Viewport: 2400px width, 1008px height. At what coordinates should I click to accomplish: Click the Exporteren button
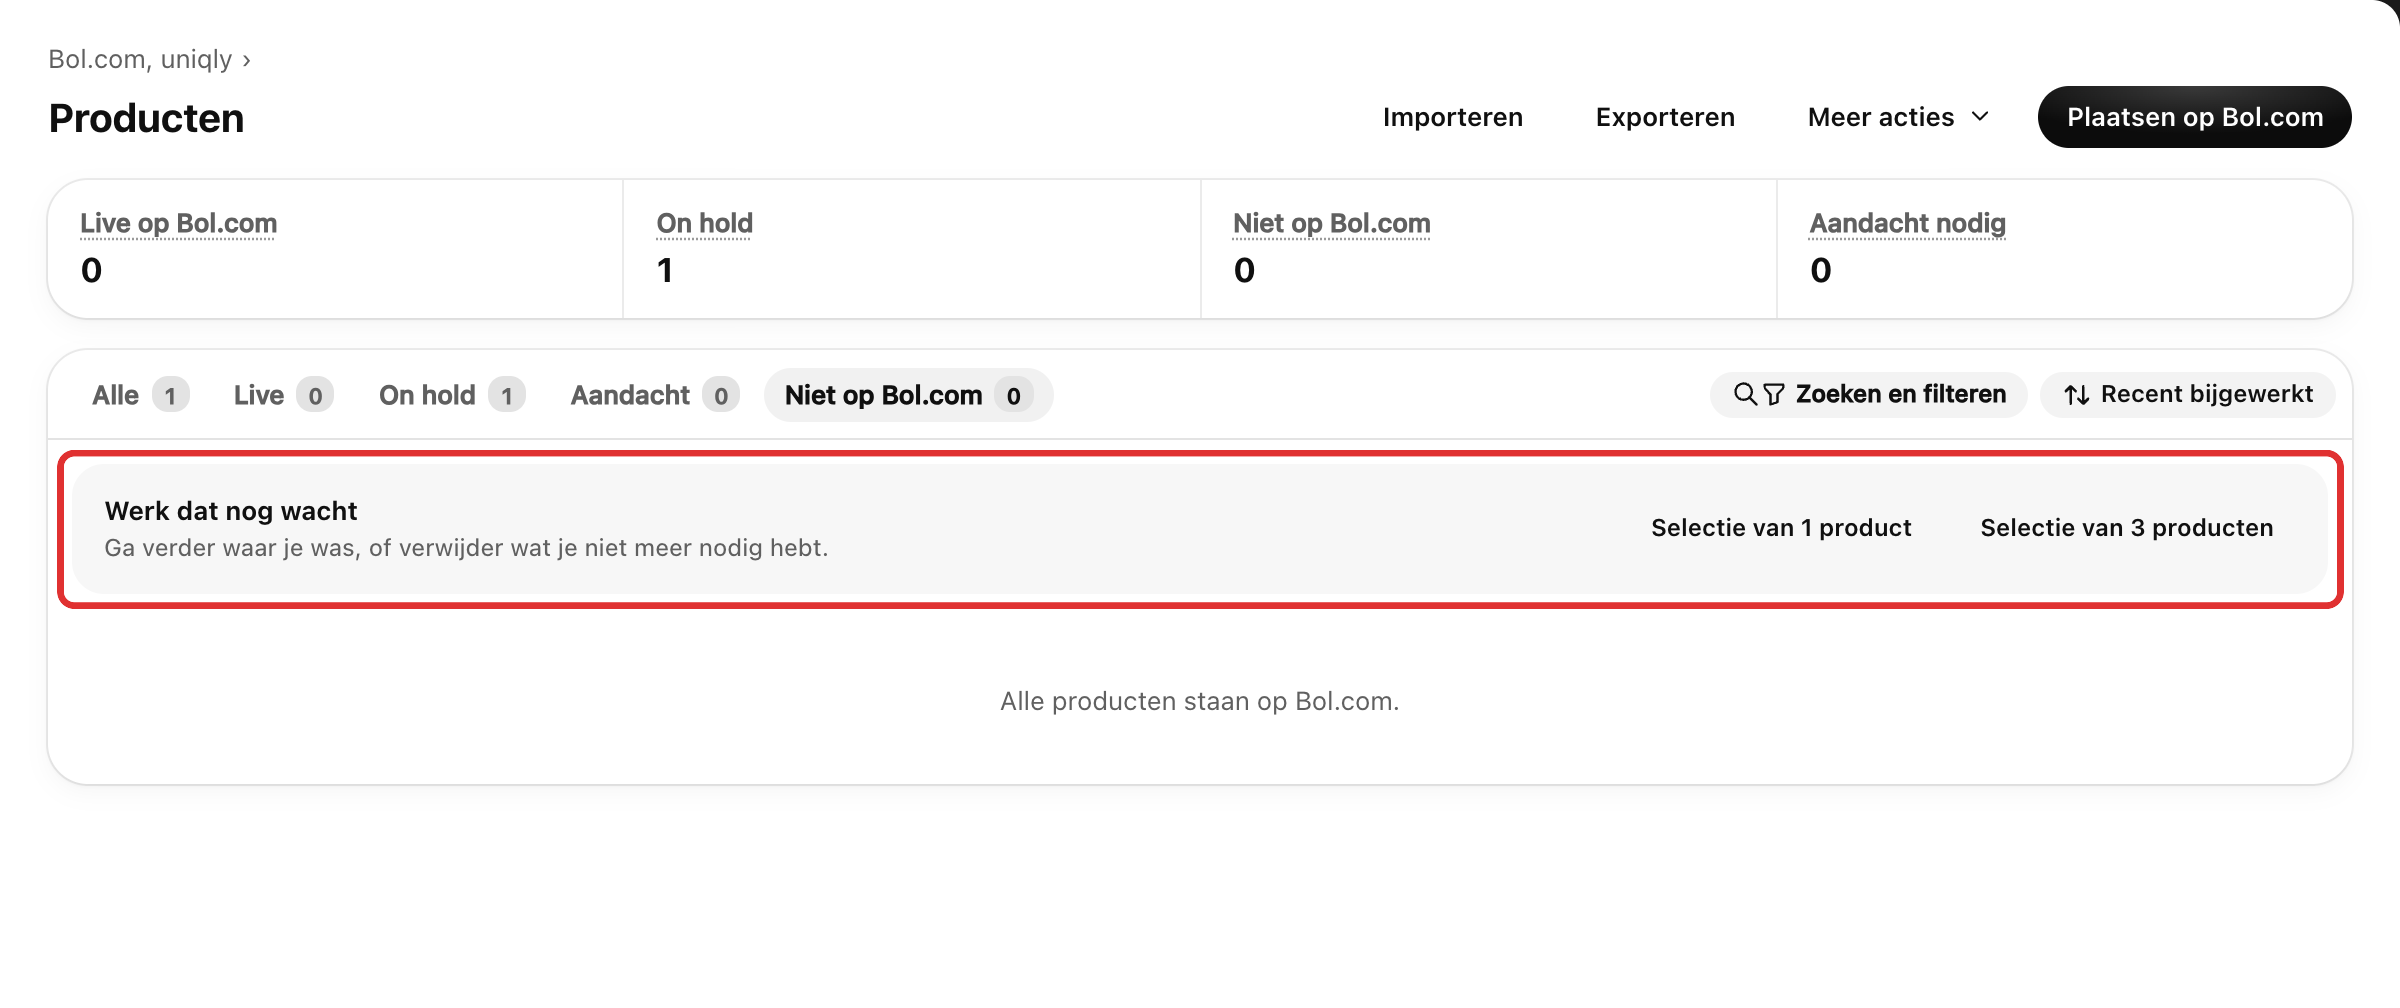1665,117
